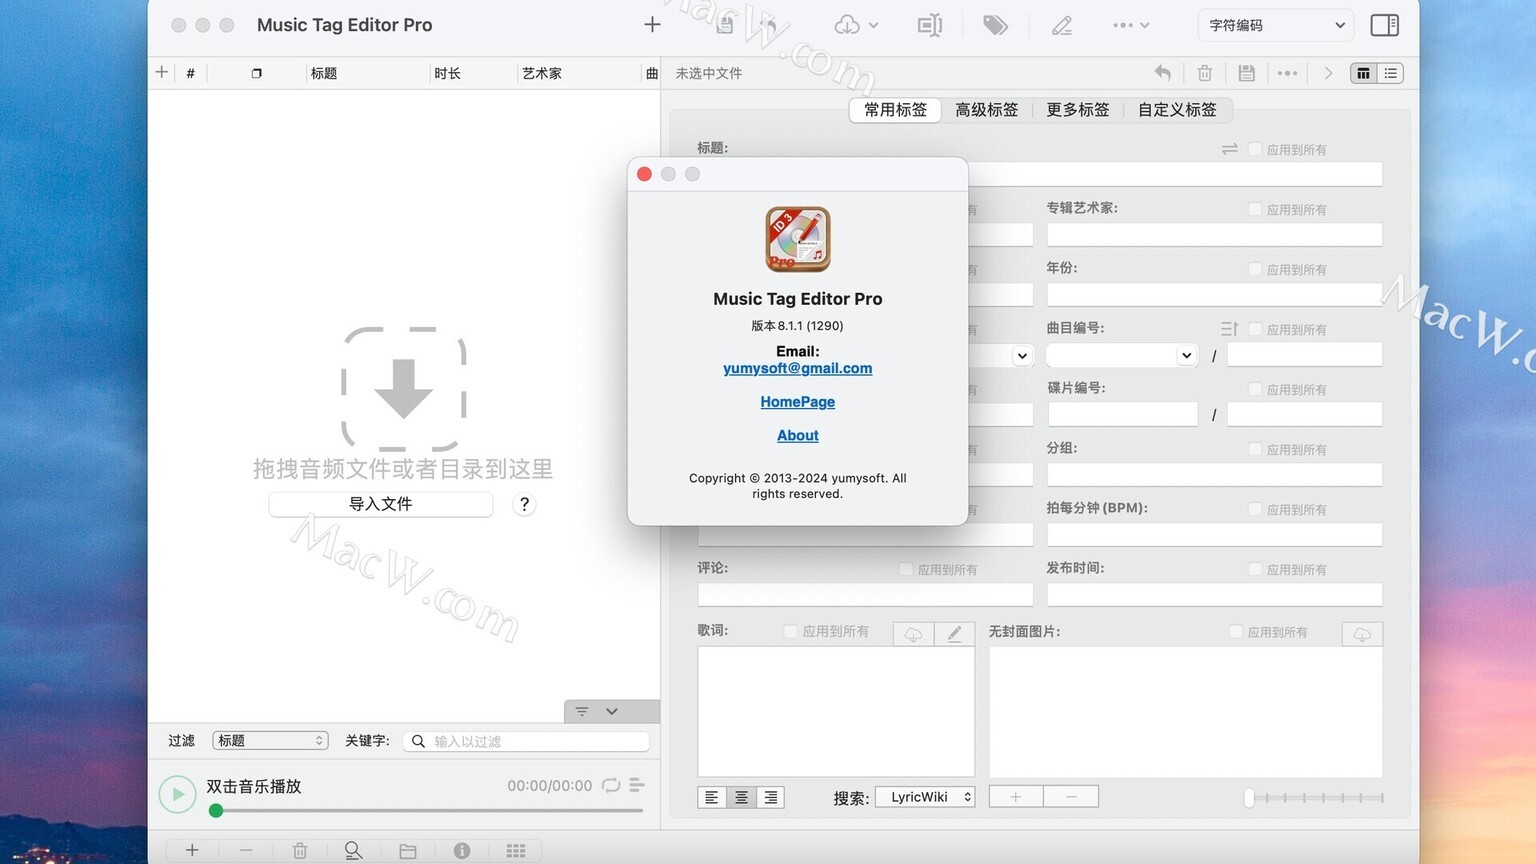This screenshot has width=1536, height=864.
Task: Sort by the 艺术家 column header
Action: (578, 73)
